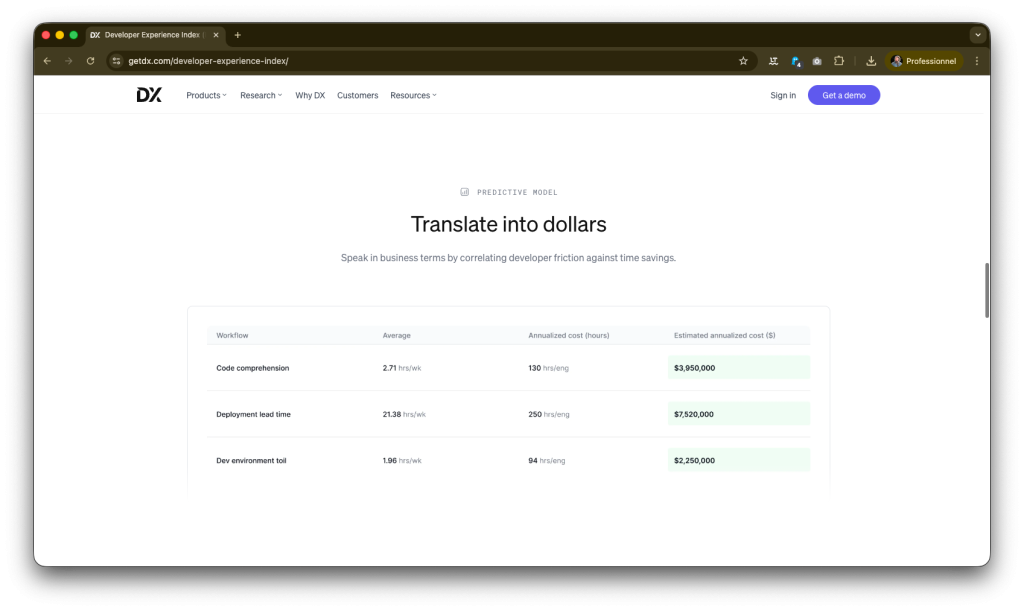Bookmark the page with the star icon
Viewport: 1024px width, 611px height.
743,61
